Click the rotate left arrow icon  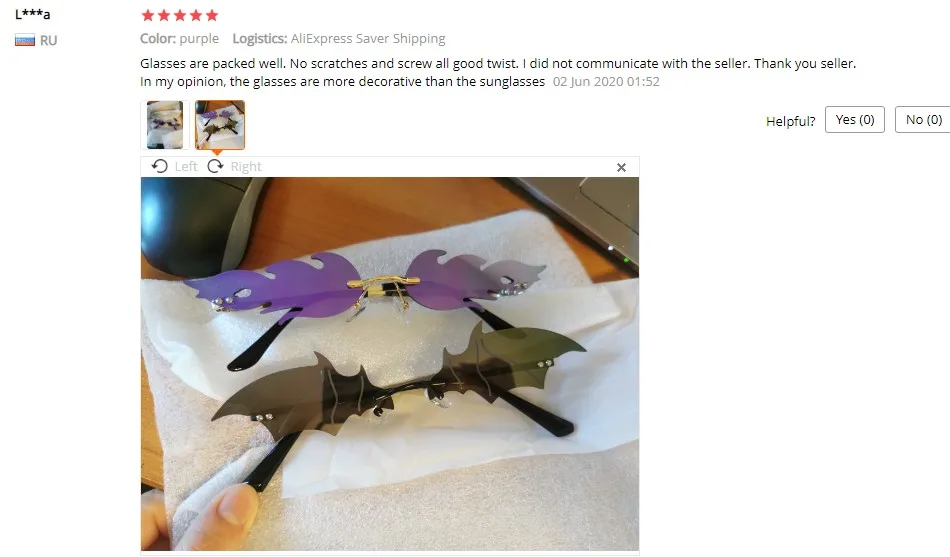(x=160, y=166)
